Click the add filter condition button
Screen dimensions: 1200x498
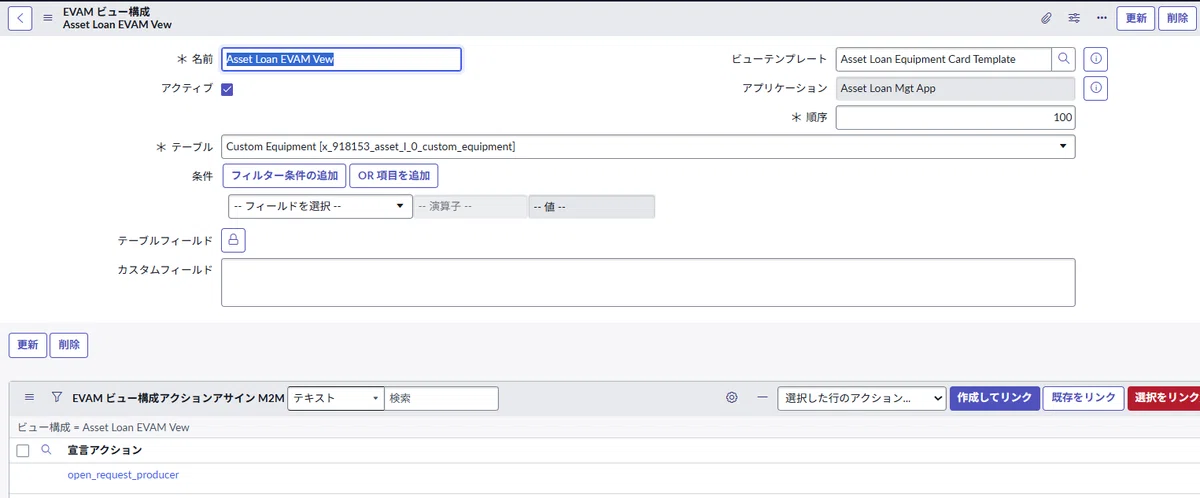coord(283,176)
